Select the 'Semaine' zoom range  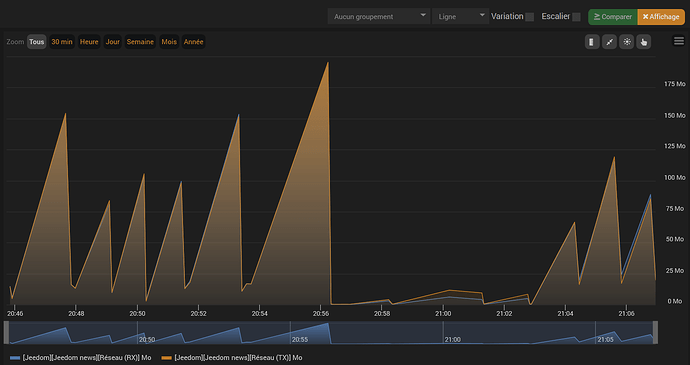click(140, 42)
